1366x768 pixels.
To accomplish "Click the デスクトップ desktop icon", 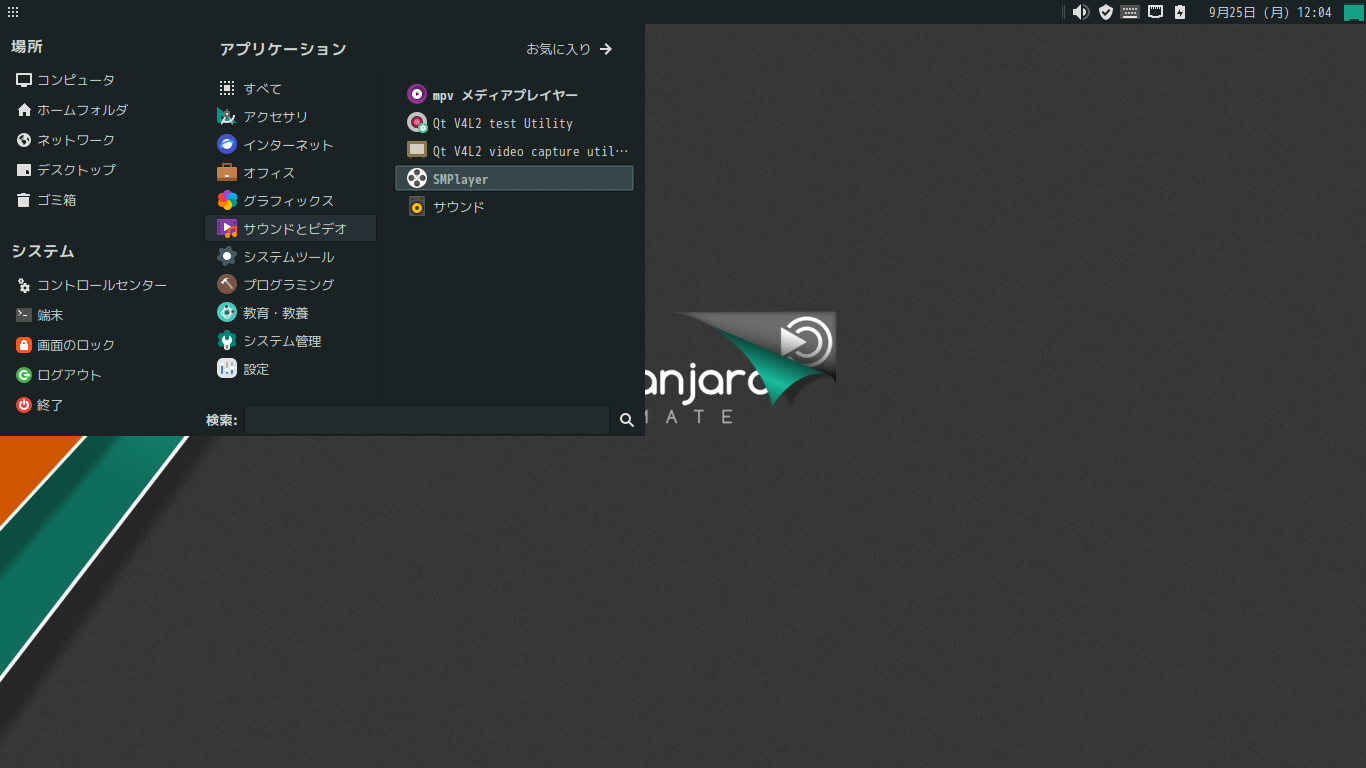I will (x=24, y=170).
